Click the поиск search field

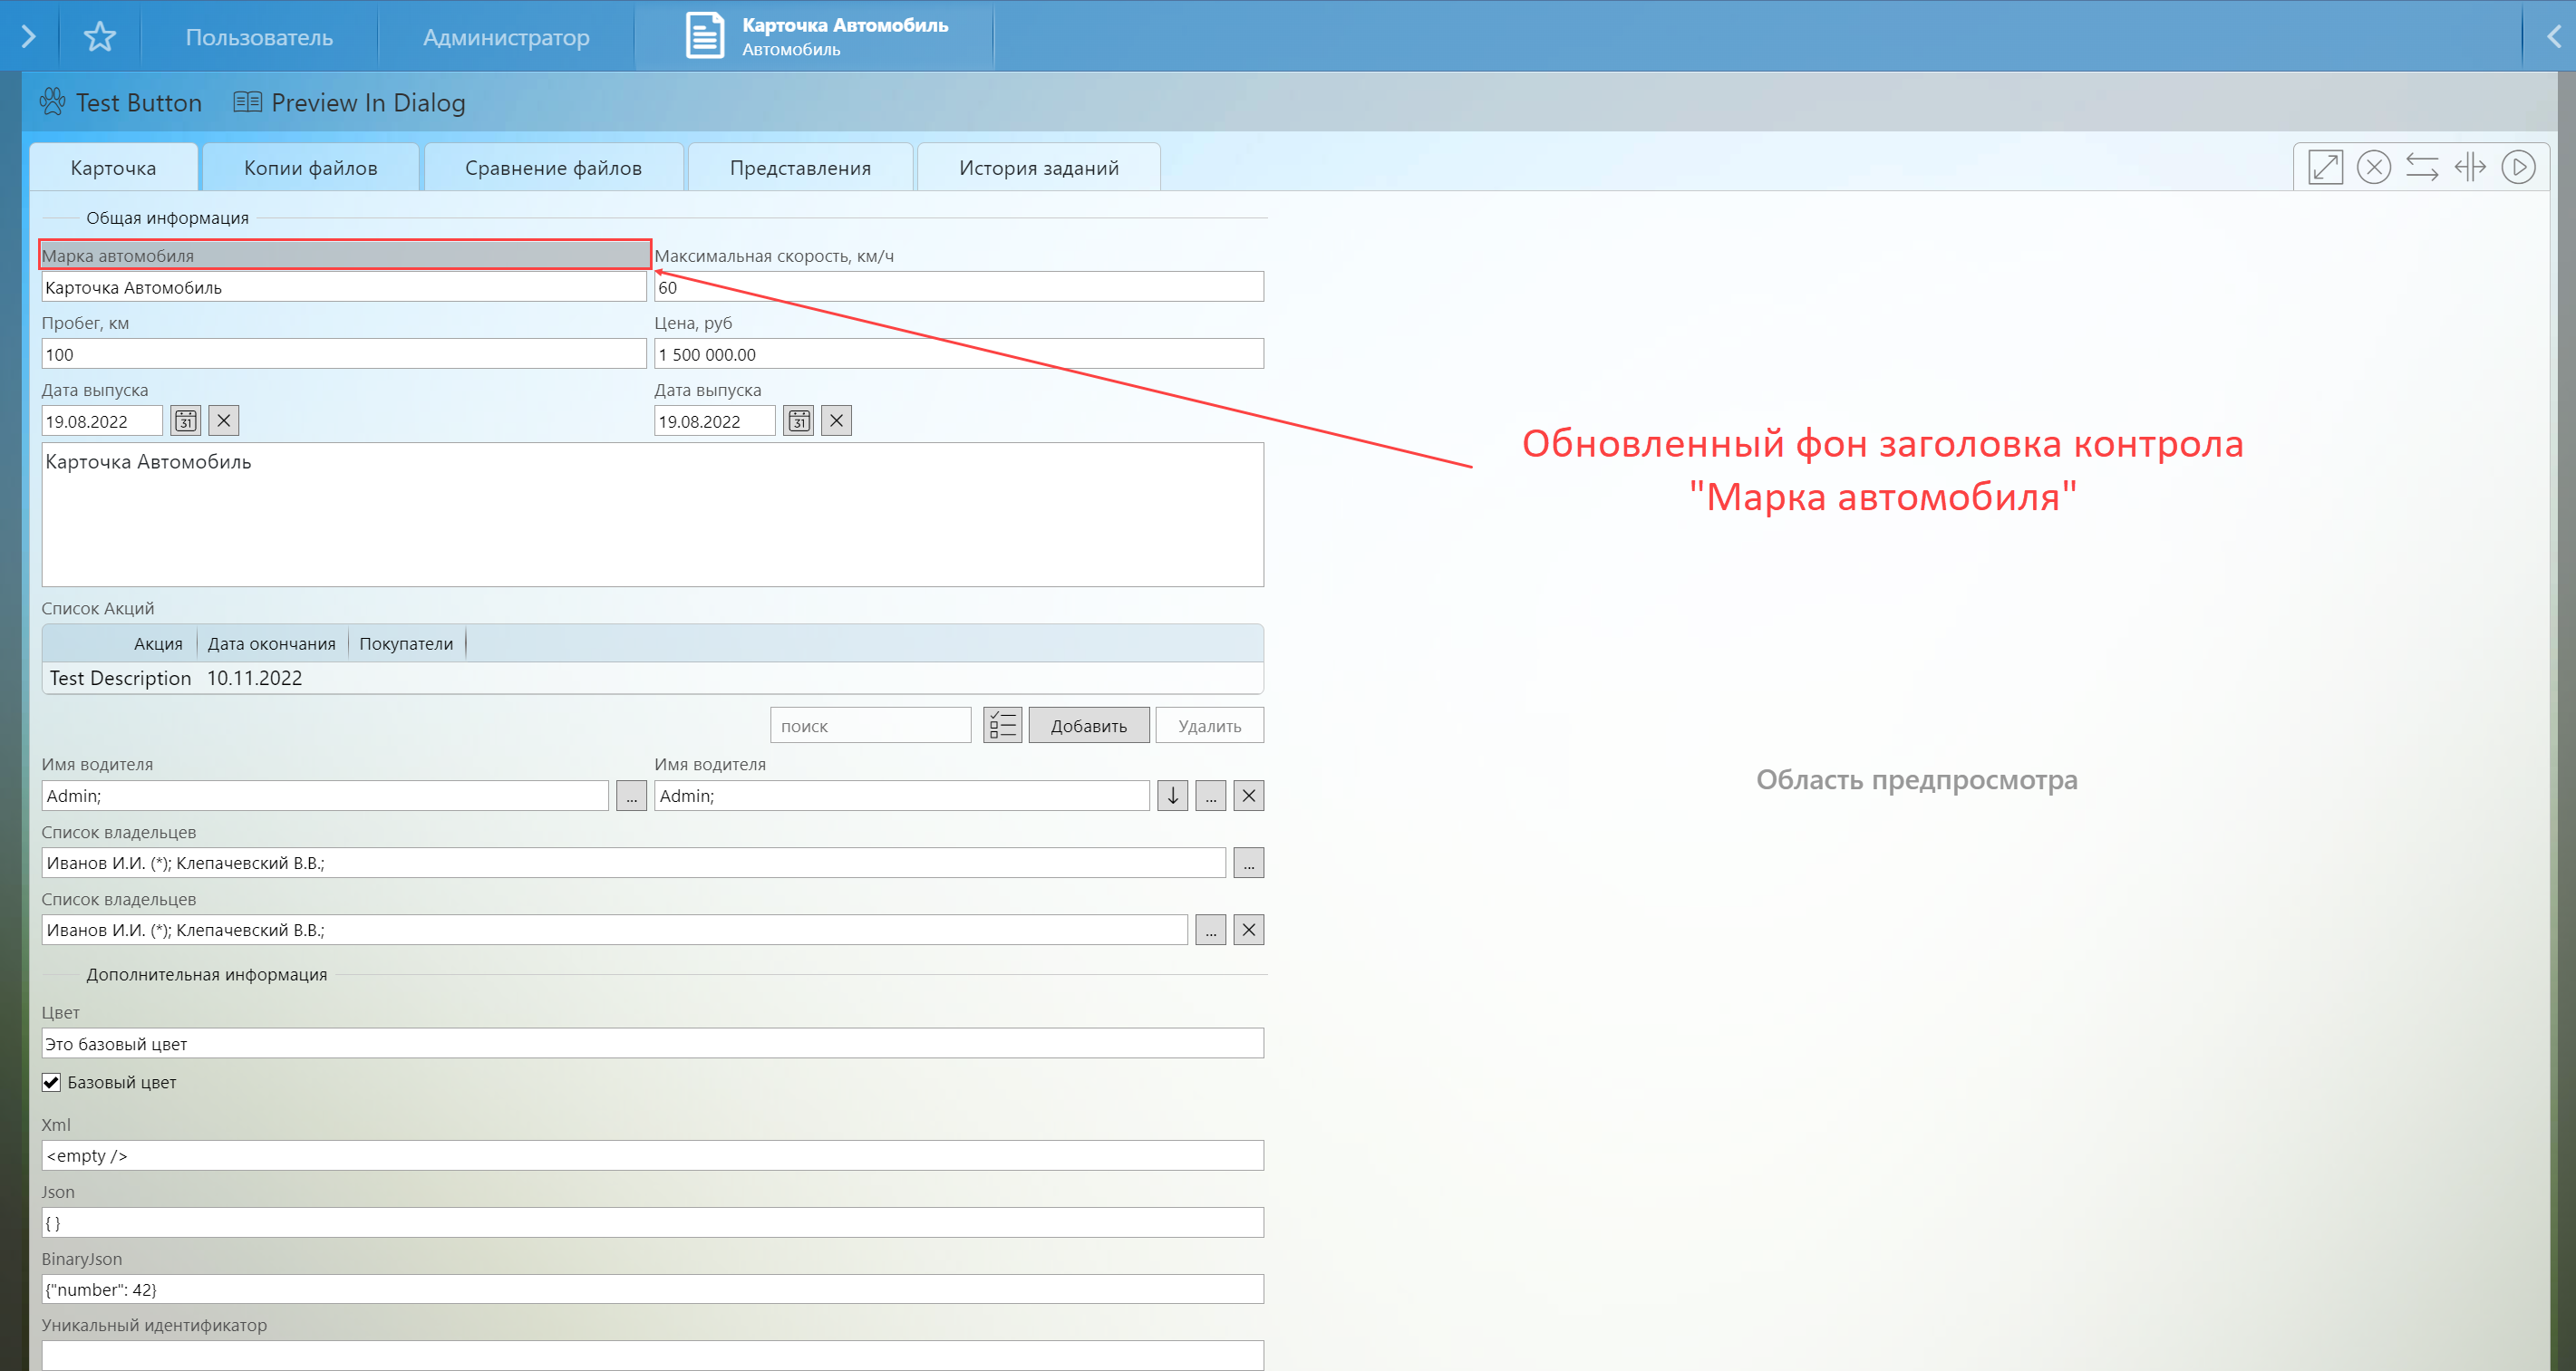coord(869,726)
